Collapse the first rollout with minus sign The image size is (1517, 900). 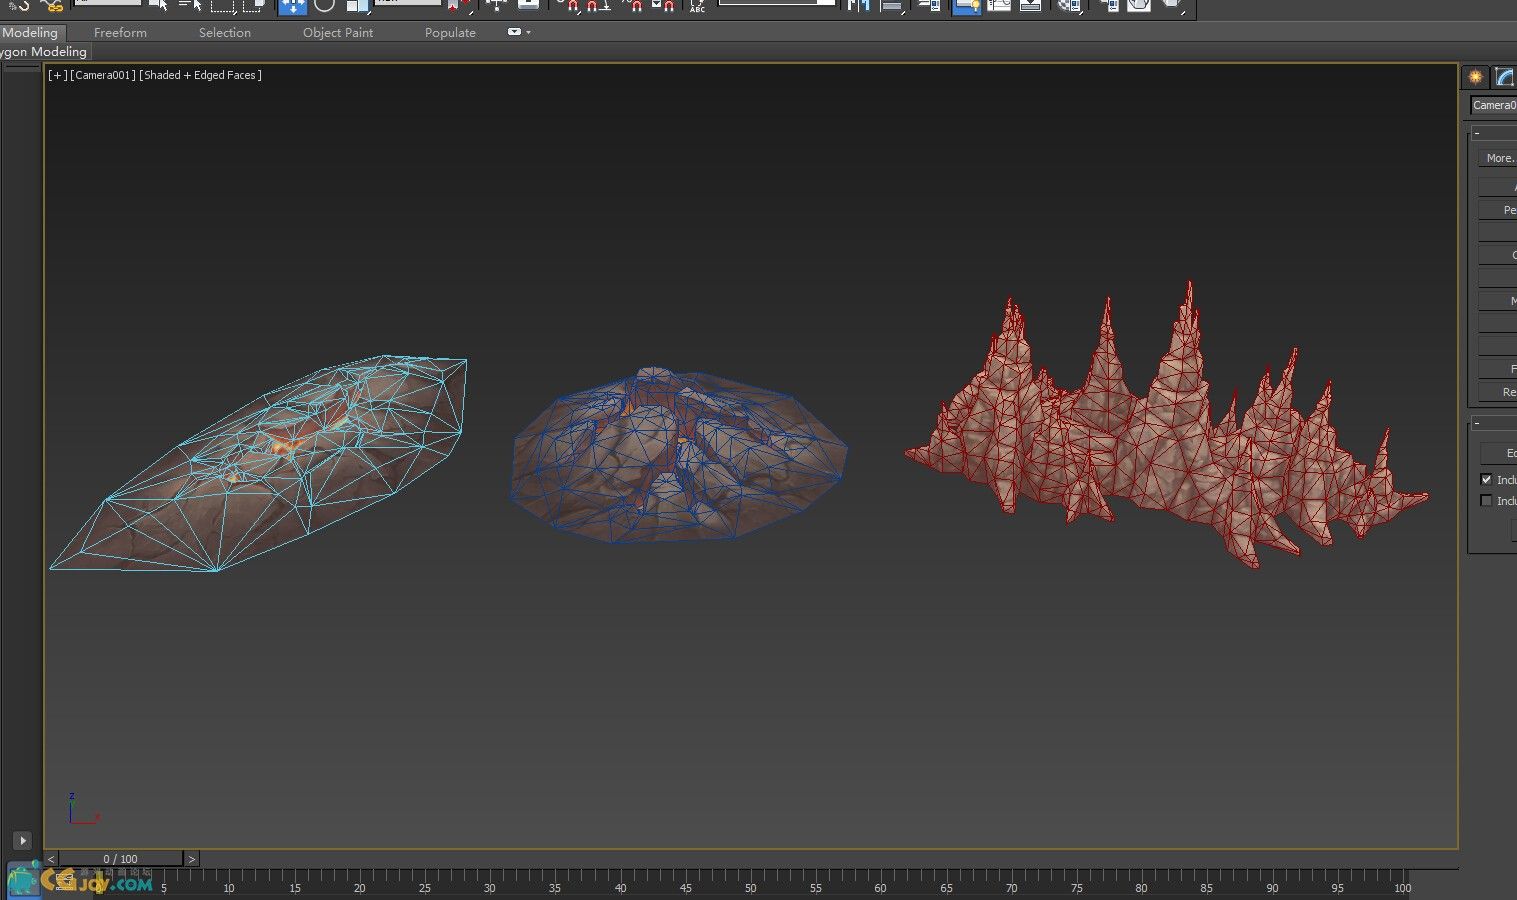1477,133
